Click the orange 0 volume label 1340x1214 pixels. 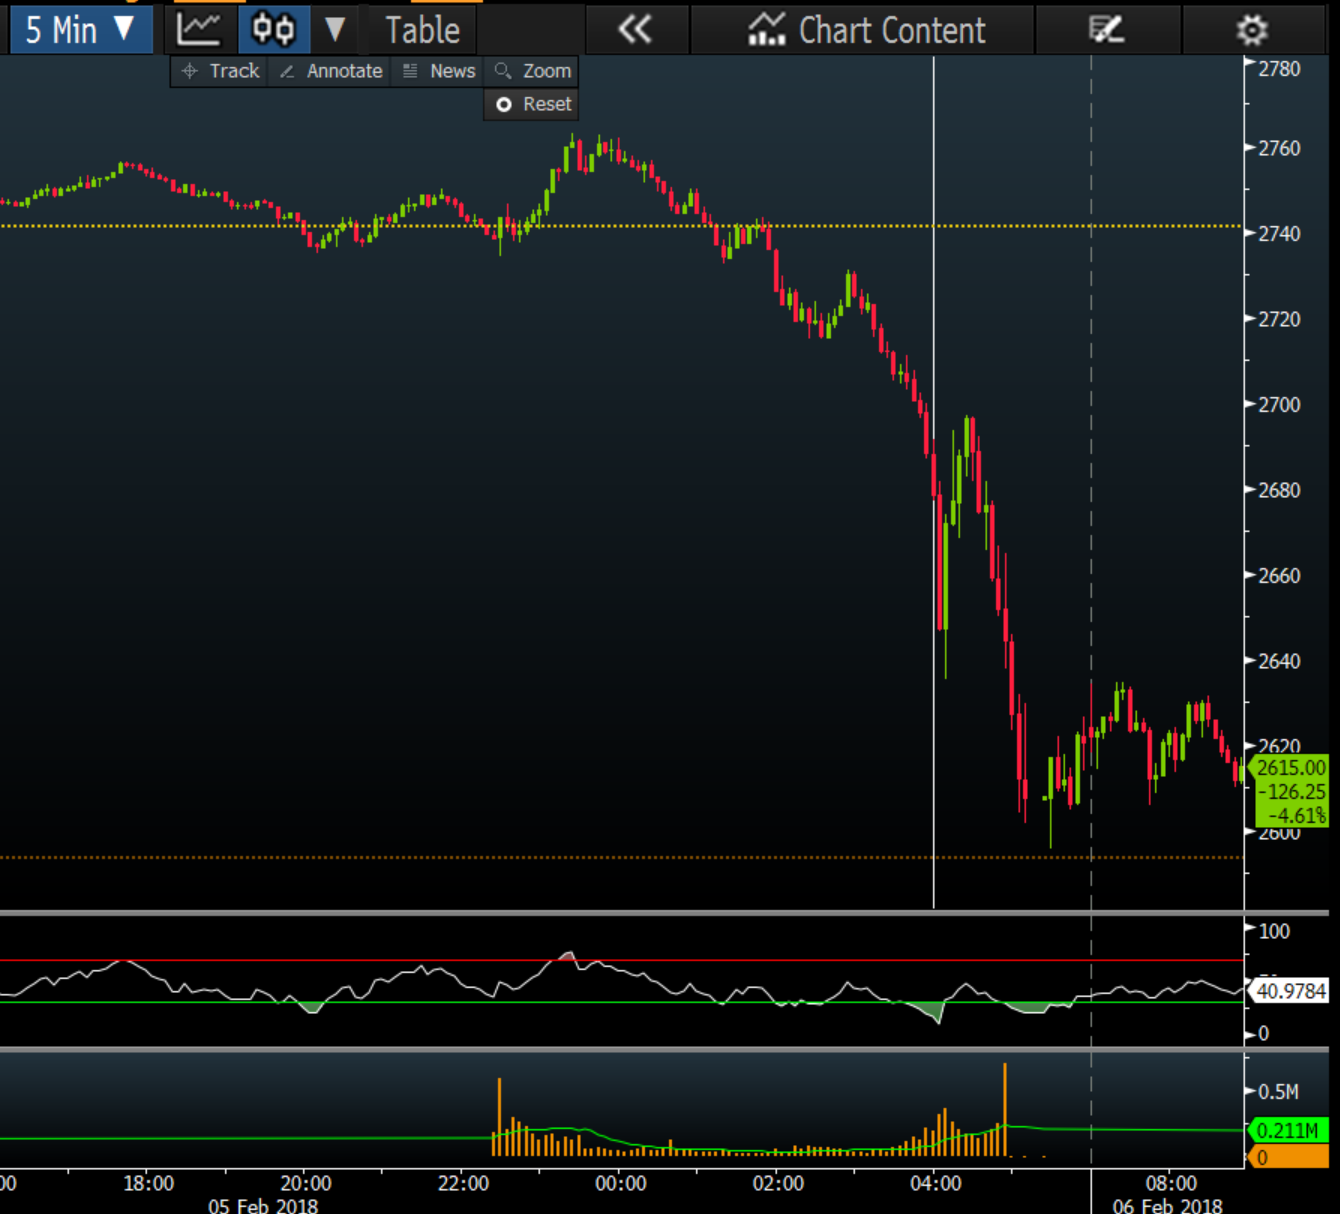1288,1157
